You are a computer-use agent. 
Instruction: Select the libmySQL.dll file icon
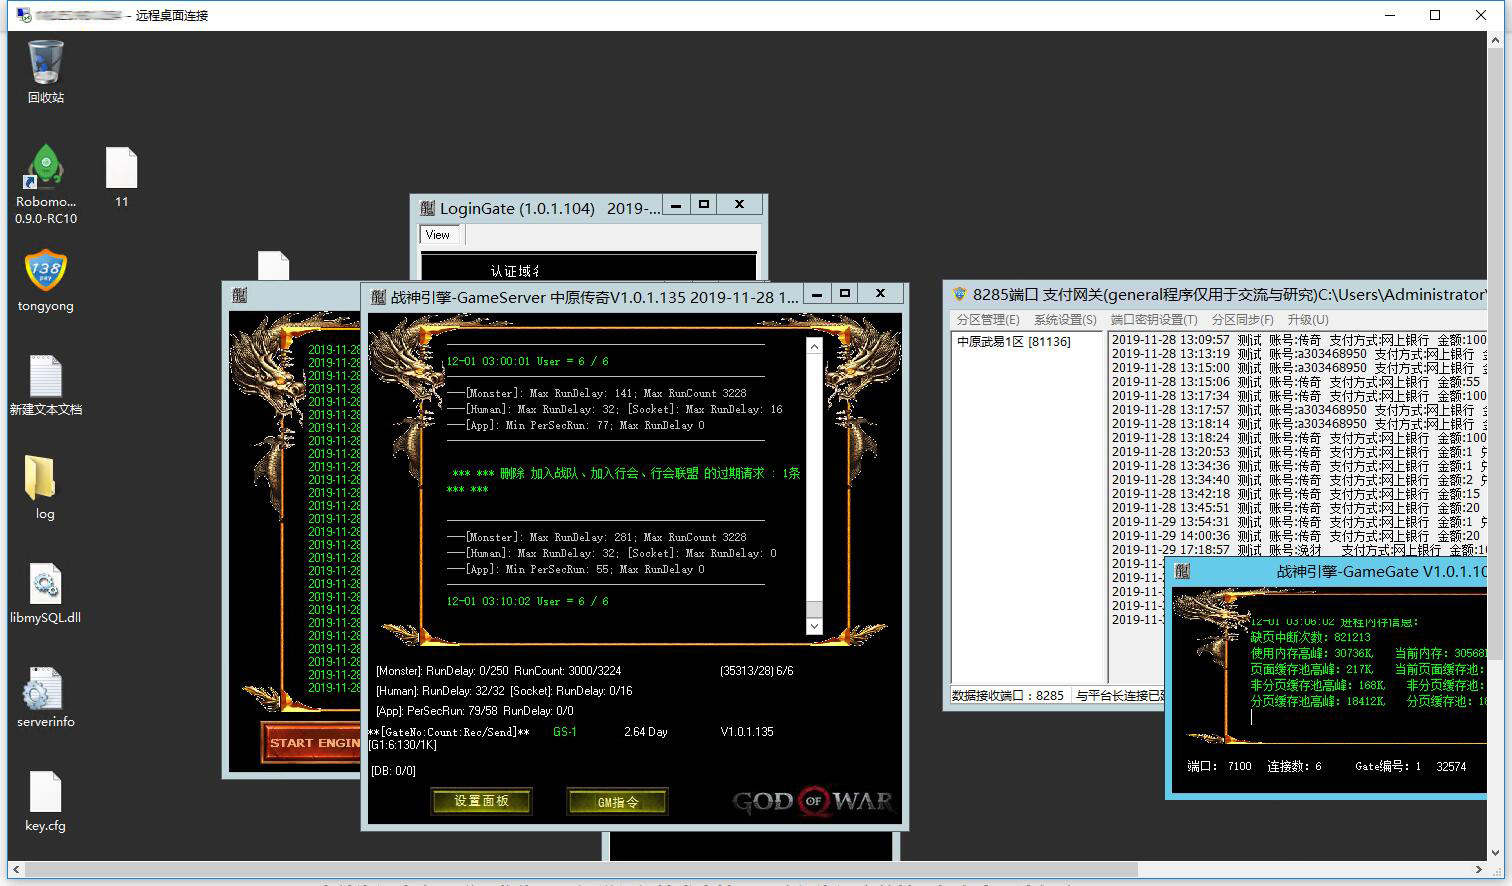click(46, 584)
